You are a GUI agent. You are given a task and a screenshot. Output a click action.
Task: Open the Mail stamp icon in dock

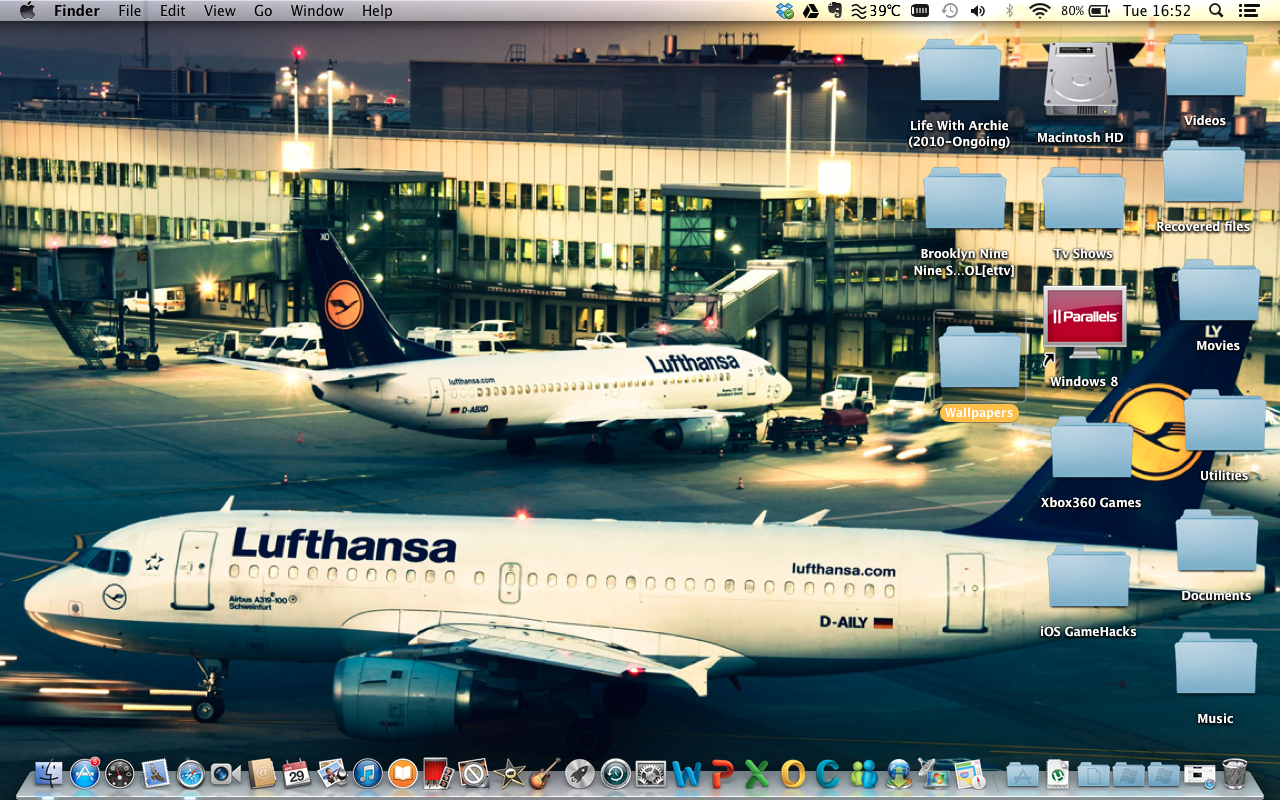pos(155,773)
